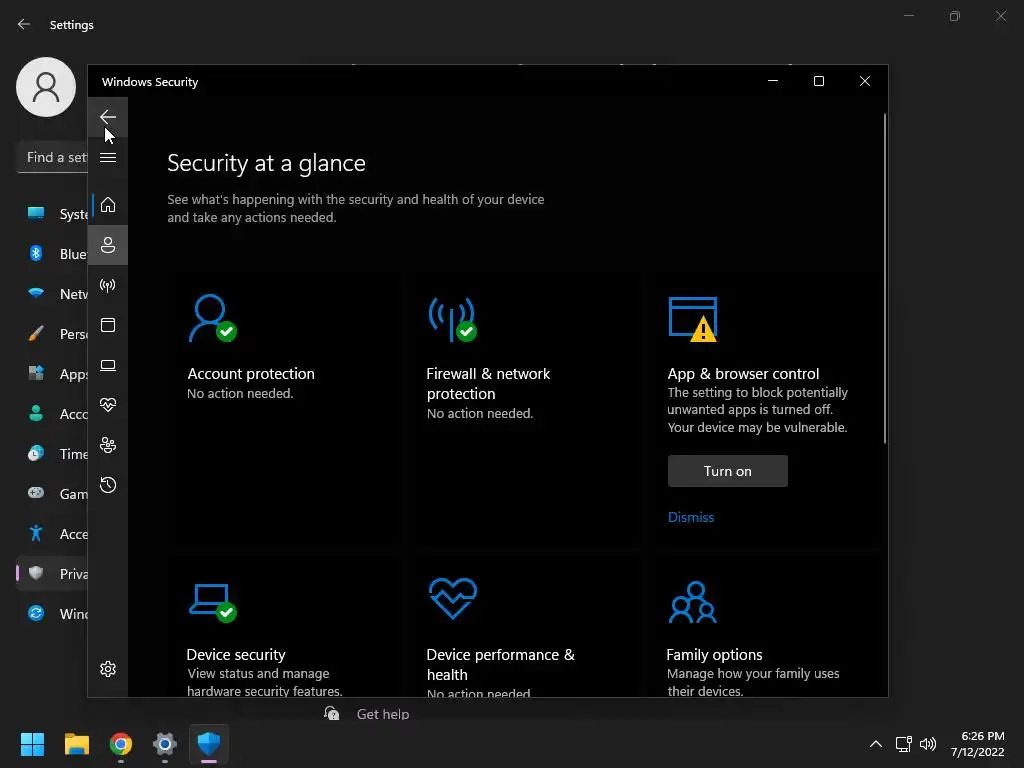Open the Account protection heading
The width and height of the screenshot is (1024, 768).
tap(251, 374)
